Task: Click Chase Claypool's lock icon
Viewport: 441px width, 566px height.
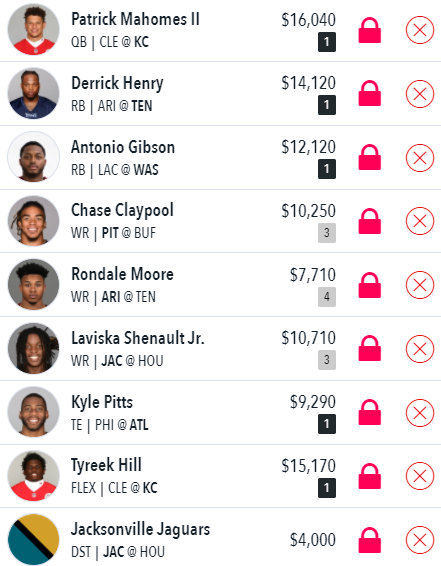Action: pyautogui.click(x=370, y=221)
